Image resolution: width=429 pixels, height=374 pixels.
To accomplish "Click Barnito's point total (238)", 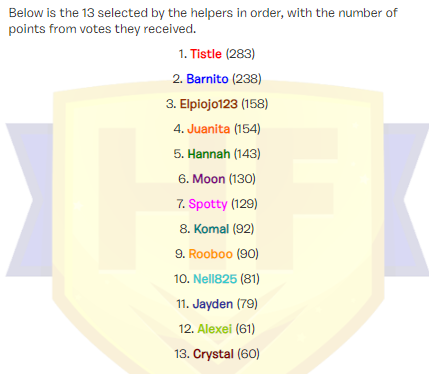I will [x=247, y=79].
